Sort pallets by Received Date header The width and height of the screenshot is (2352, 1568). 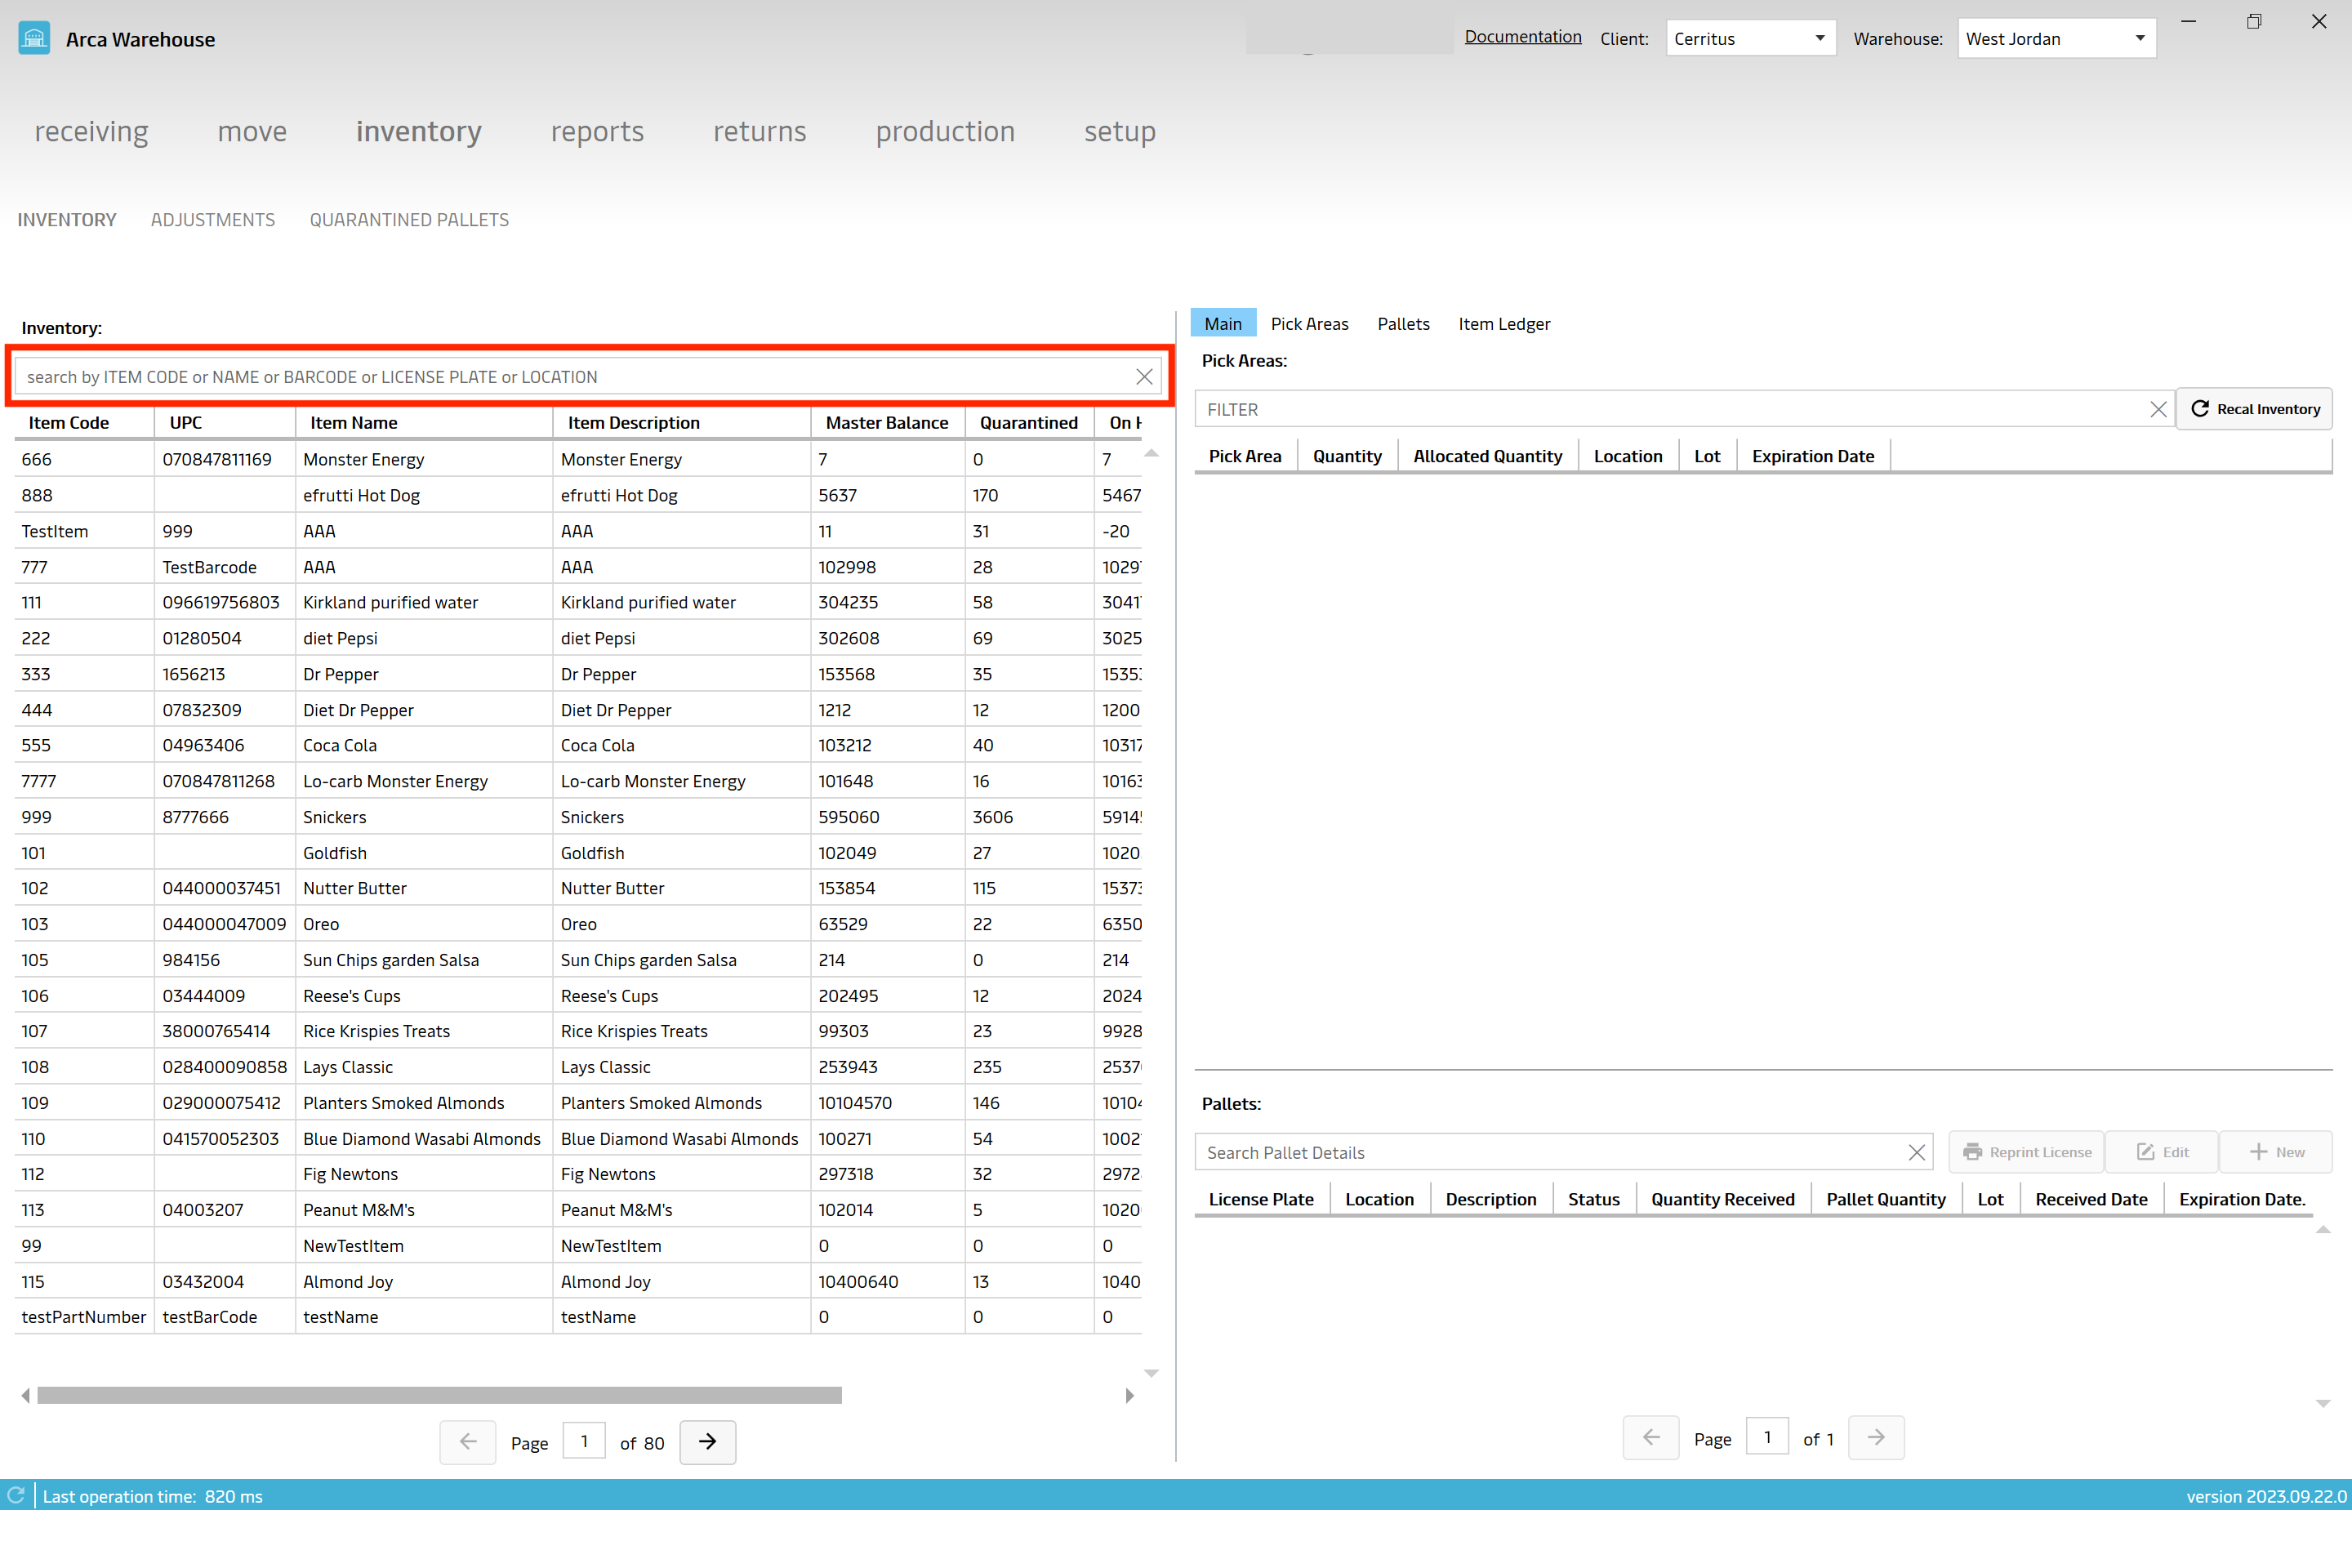2091,1199
